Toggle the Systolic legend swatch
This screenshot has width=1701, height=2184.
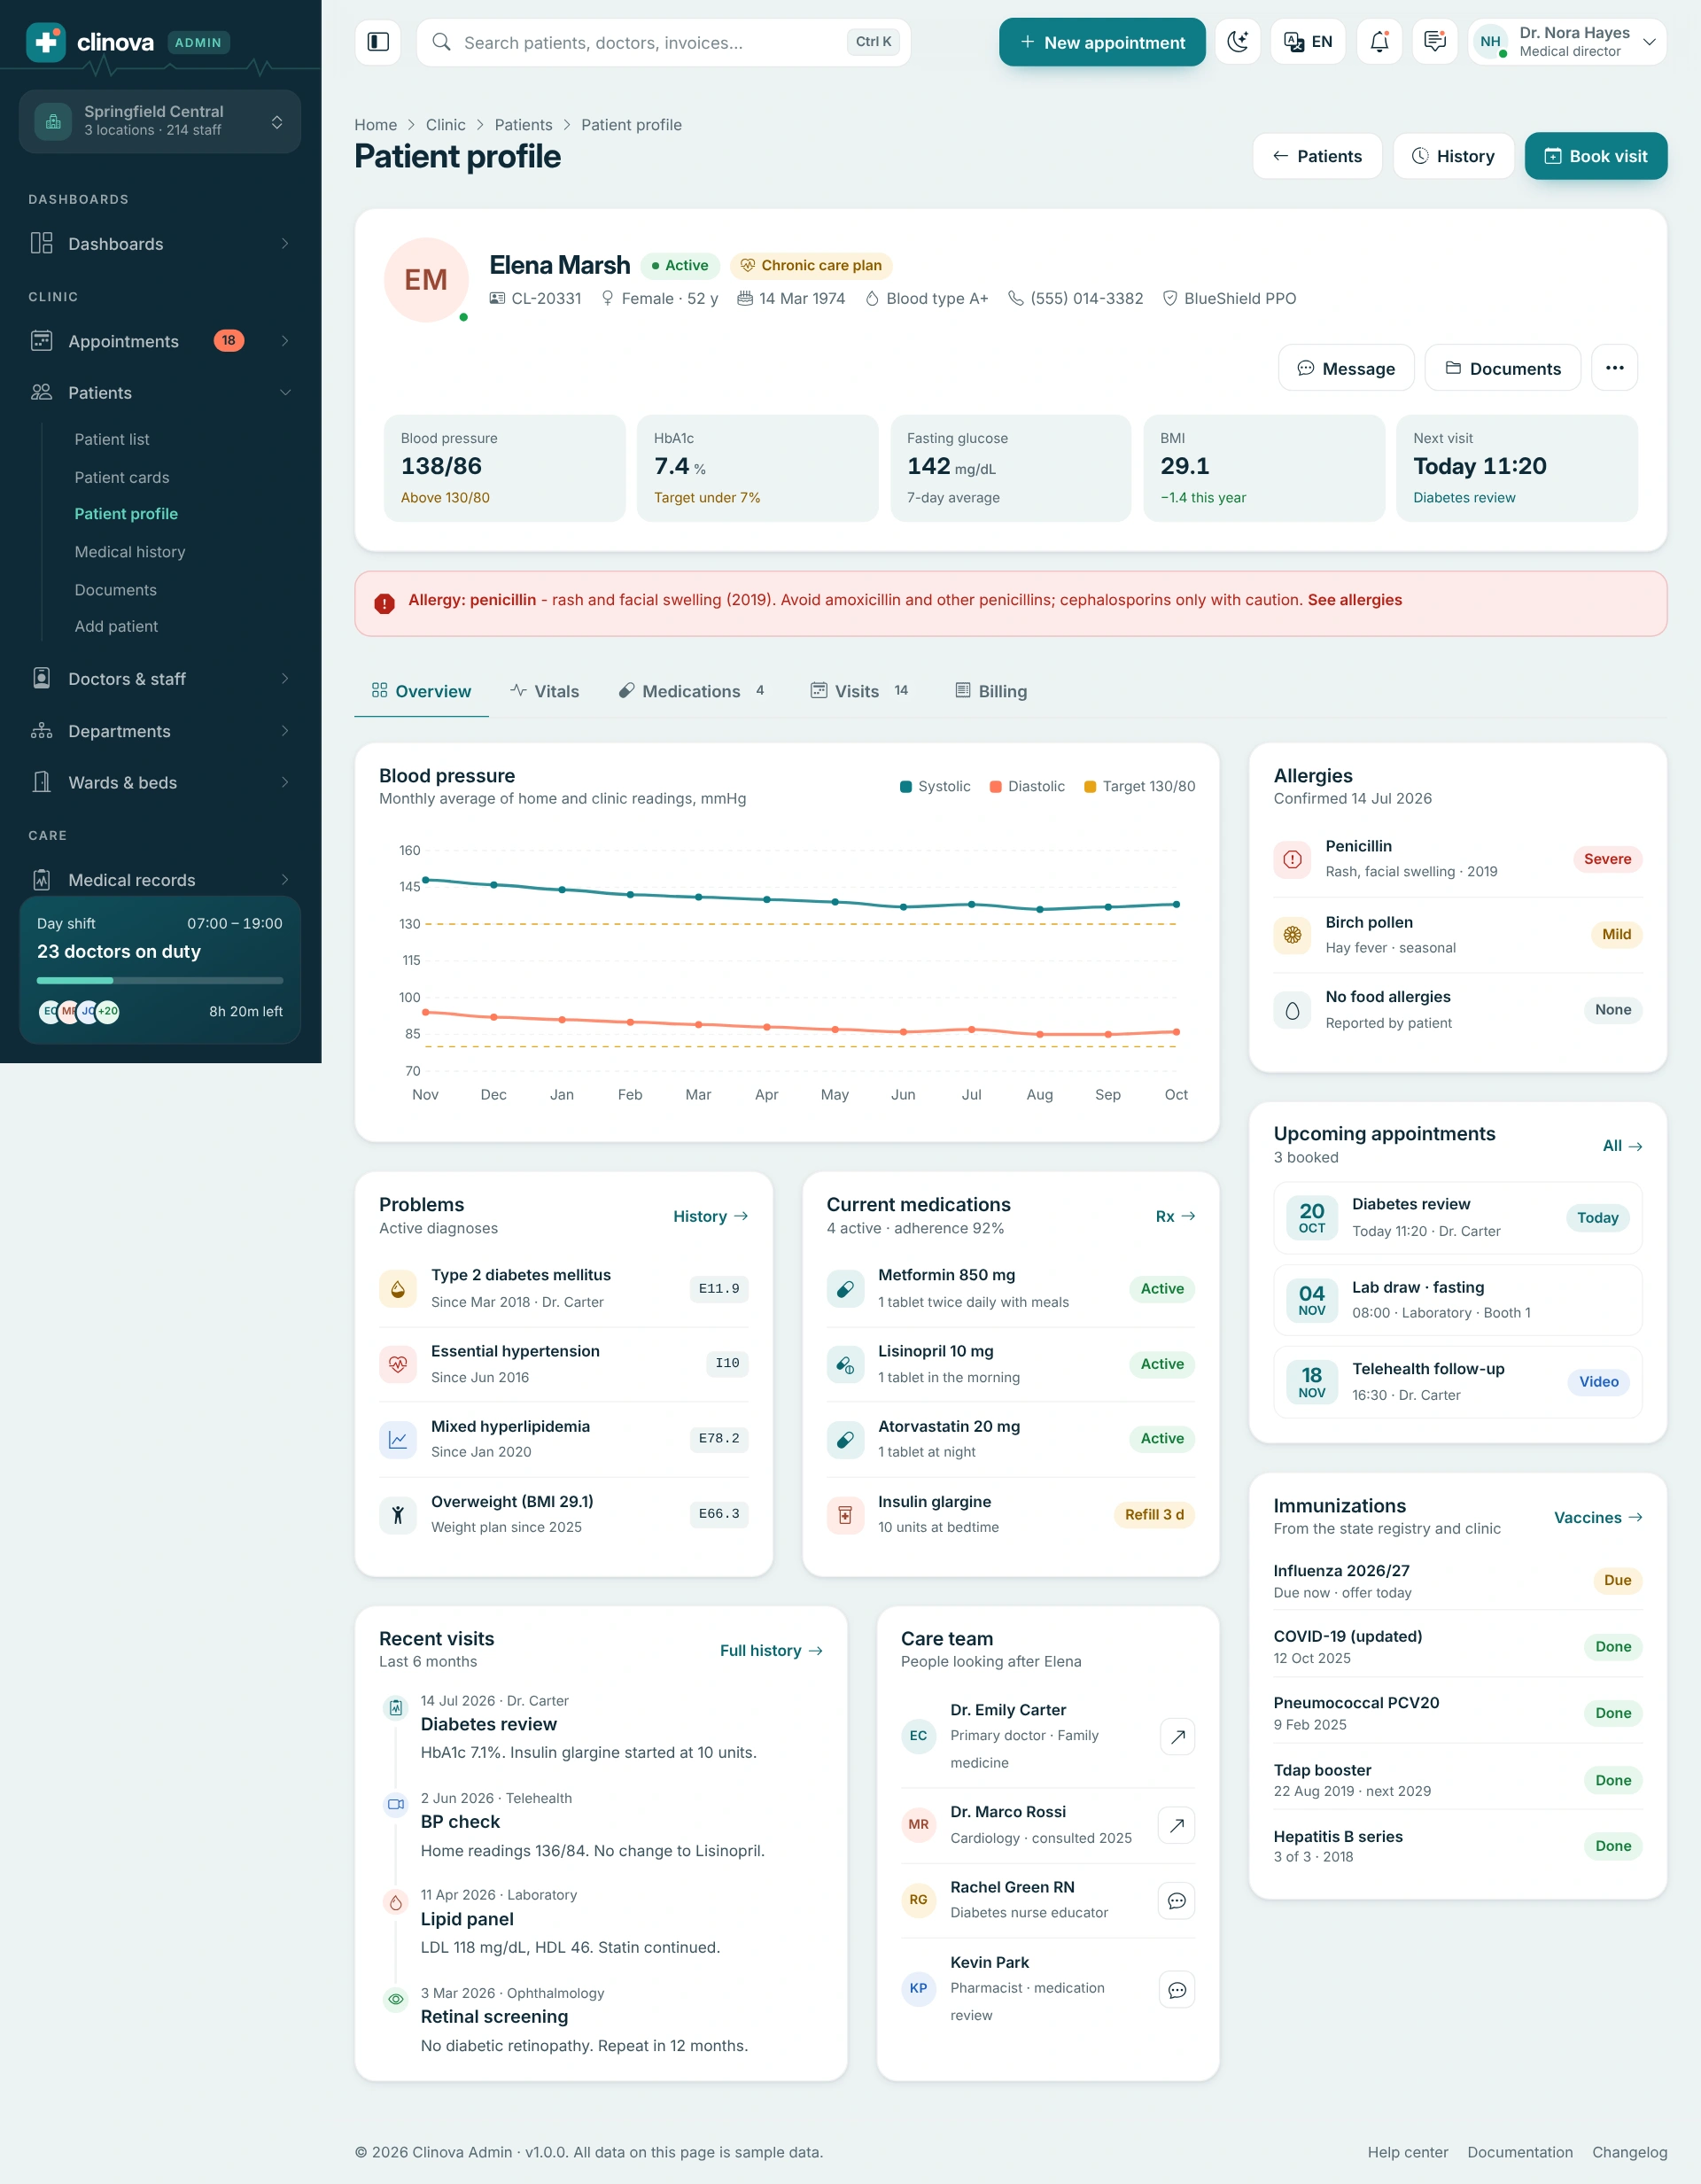pyautogui.click(x=906, y=787)
